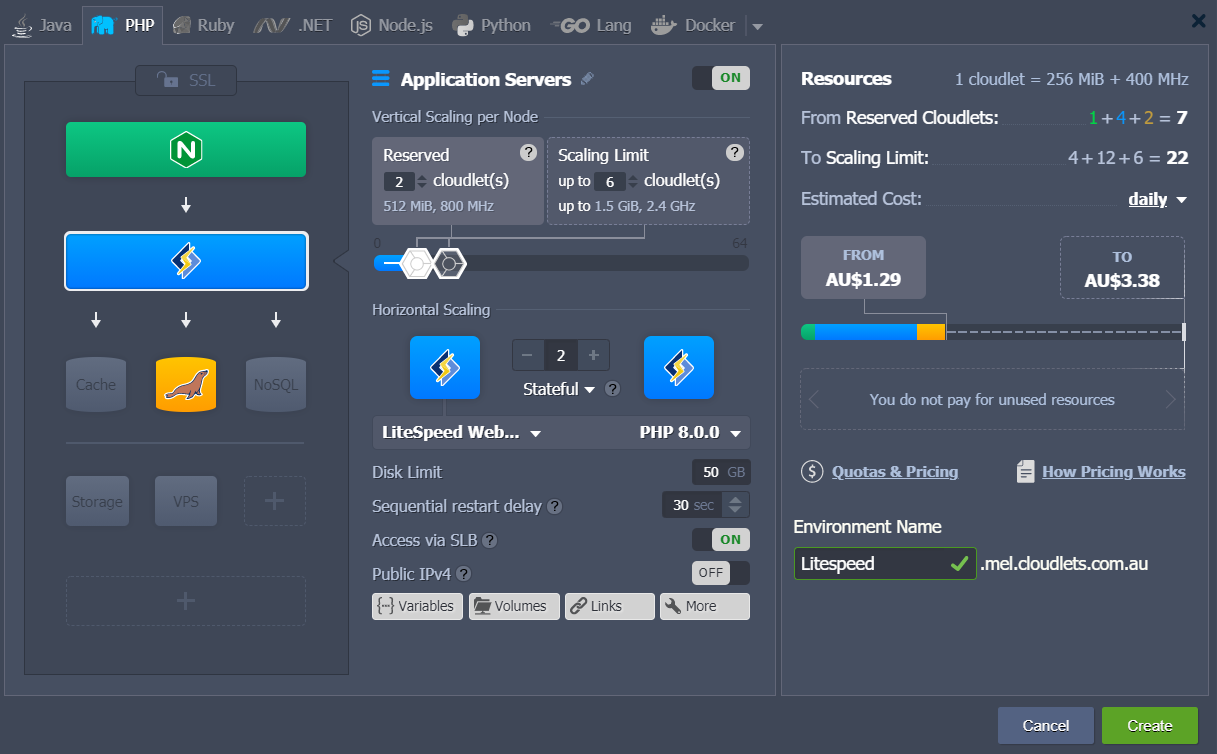Viewport: 1217px width, 754px height.
Task: Open the Variables settings
Action: [x=417, y=606]
